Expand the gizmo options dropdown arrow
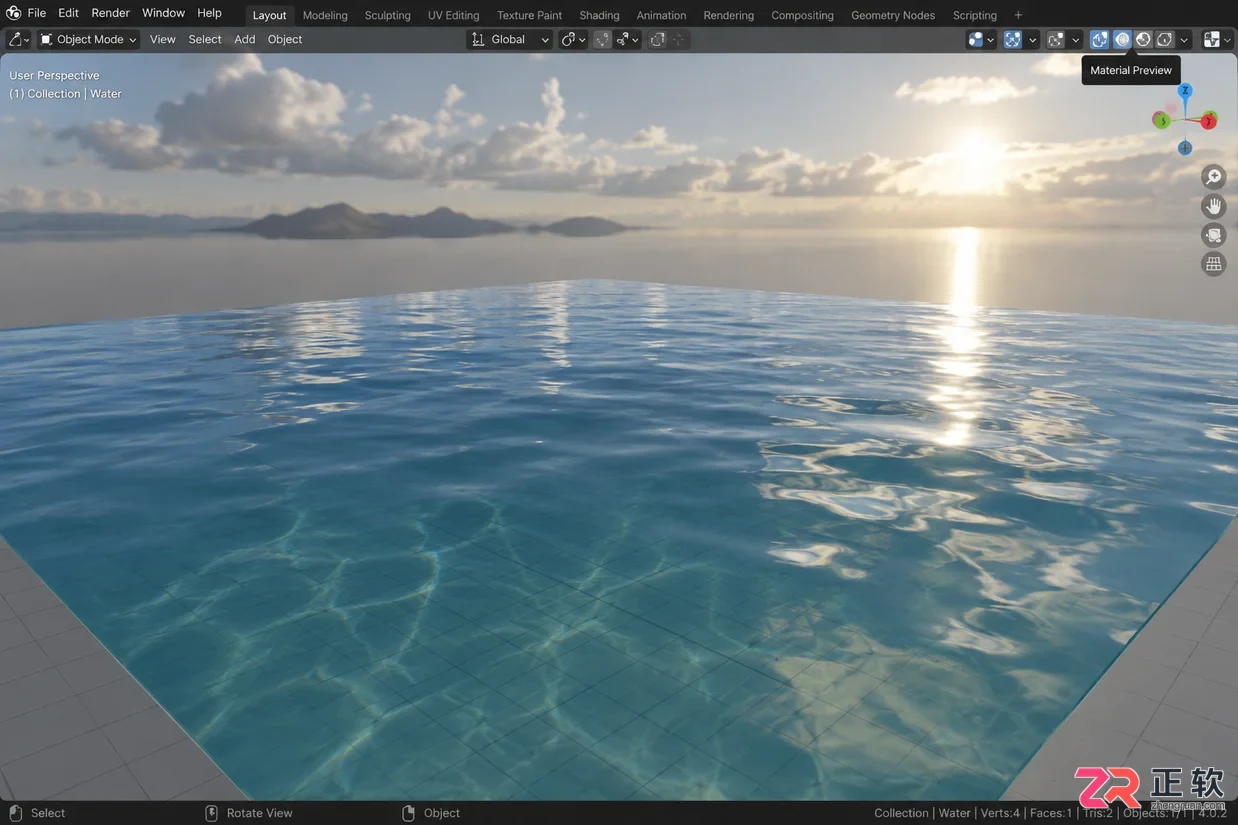 (x=1033, y=39)
